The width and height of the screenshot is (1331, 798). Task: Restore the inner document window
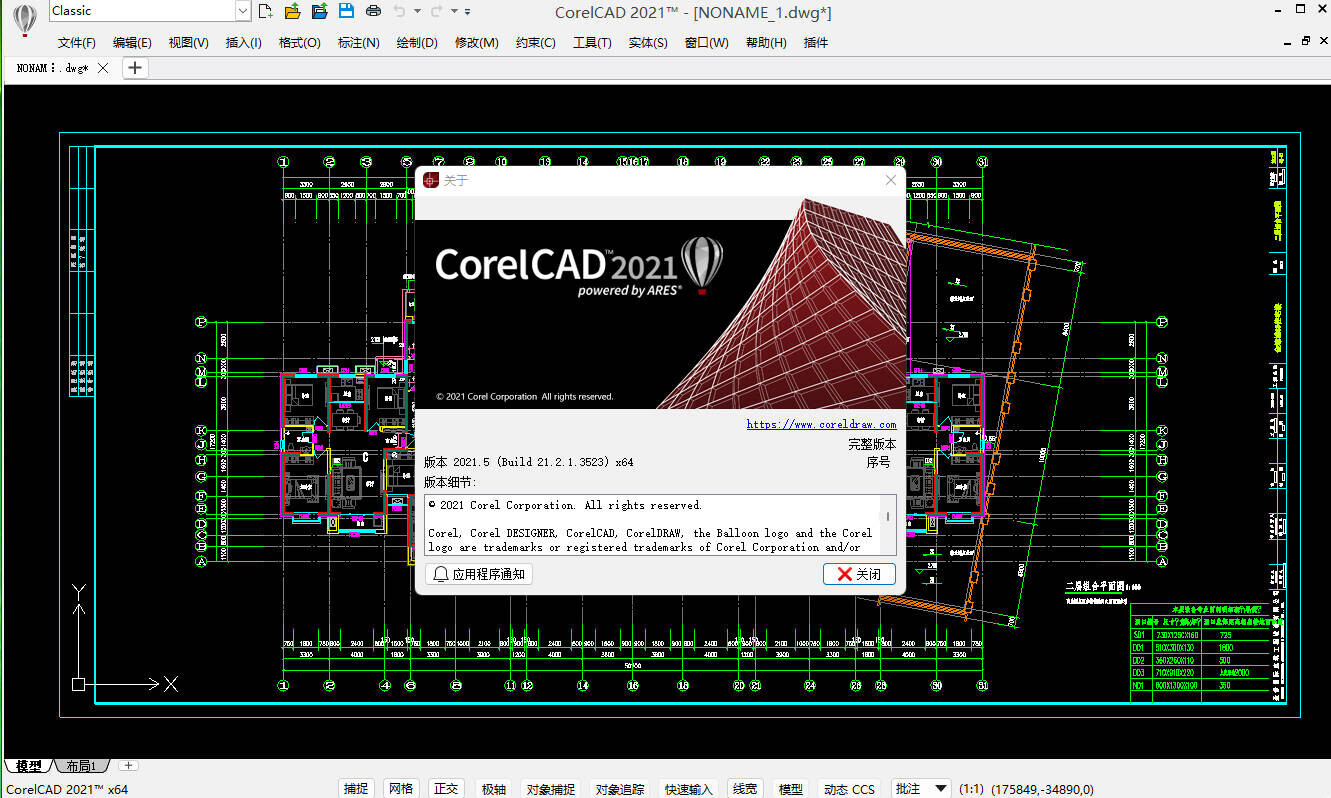point(1305,42)
